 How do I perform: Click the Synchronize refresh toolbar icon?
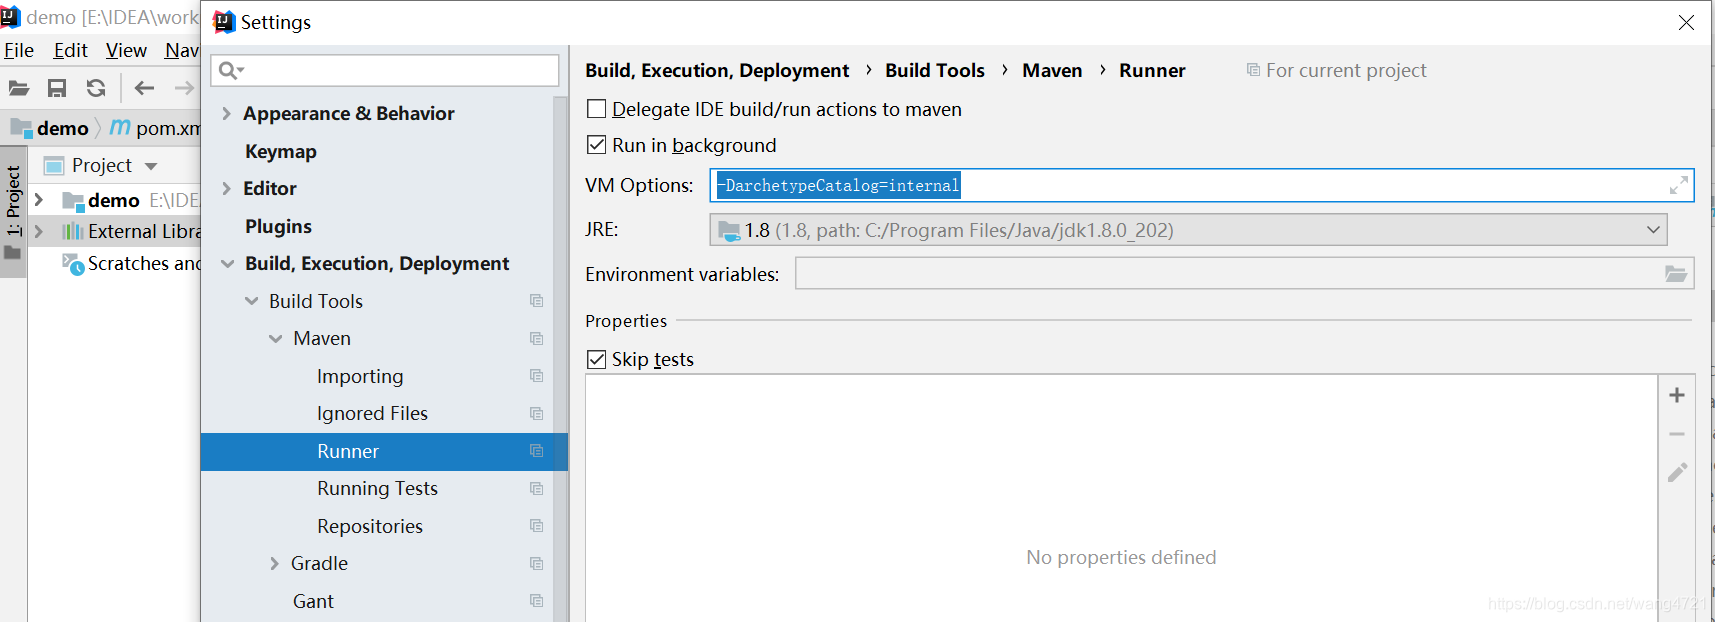pos(96,88)
